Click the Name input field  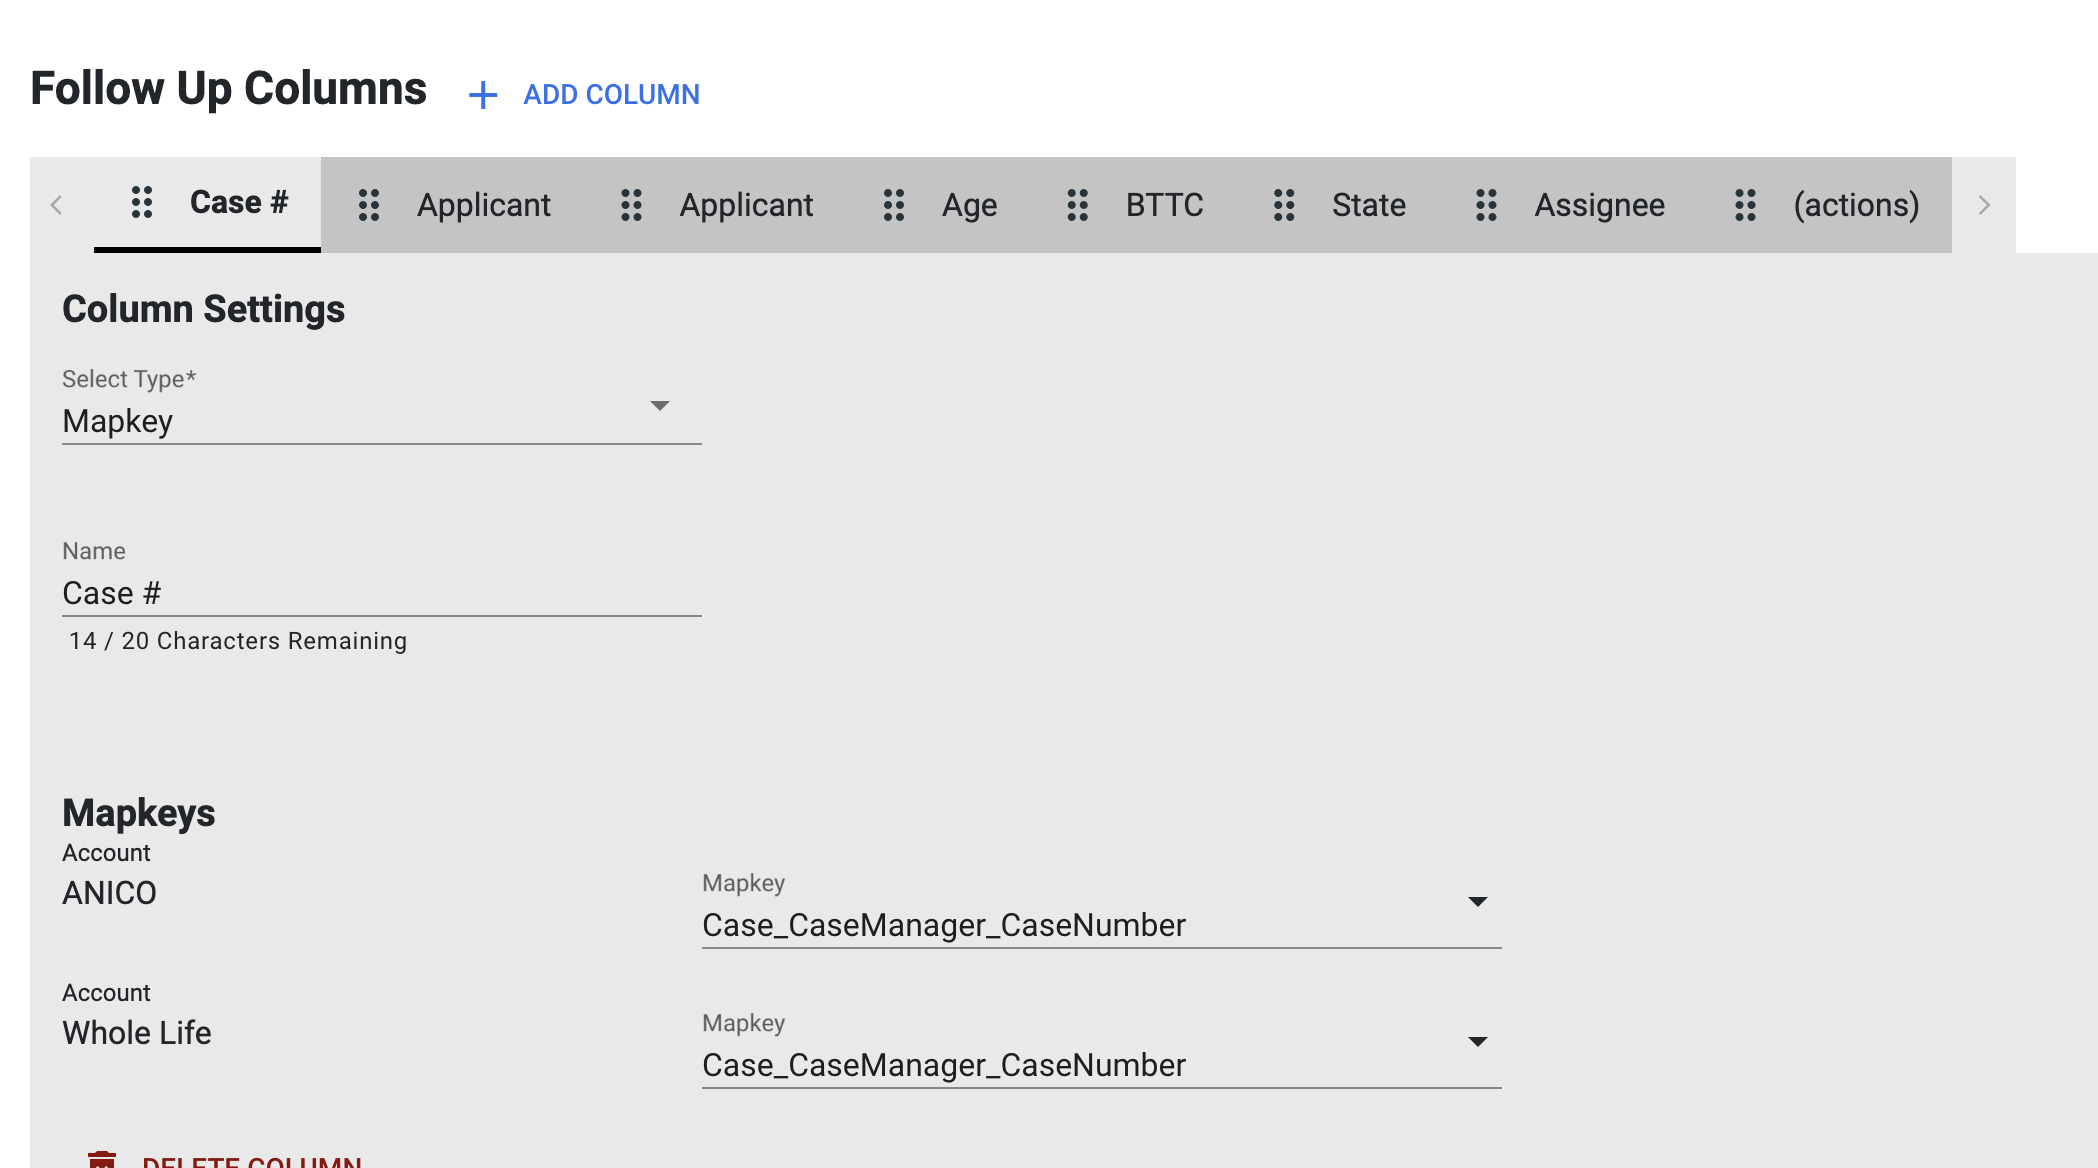tap(380, 593)
